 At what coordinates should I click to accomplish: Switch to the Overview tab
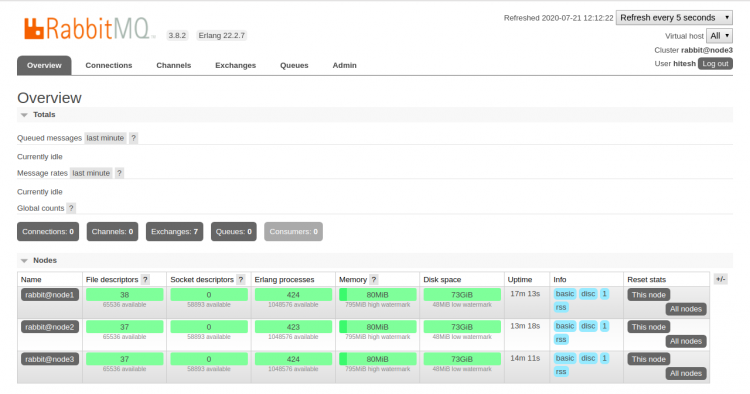coord(44,66)
